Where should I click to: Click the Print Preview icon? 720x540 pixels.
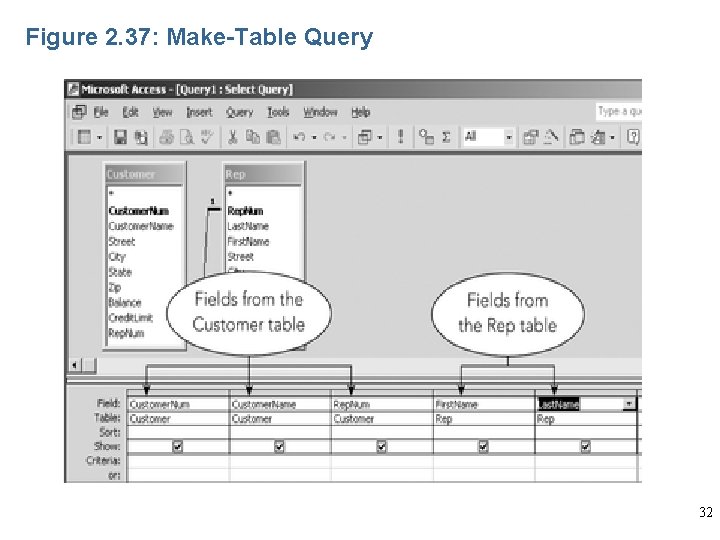pyautogui.click(x=186, y=137)
